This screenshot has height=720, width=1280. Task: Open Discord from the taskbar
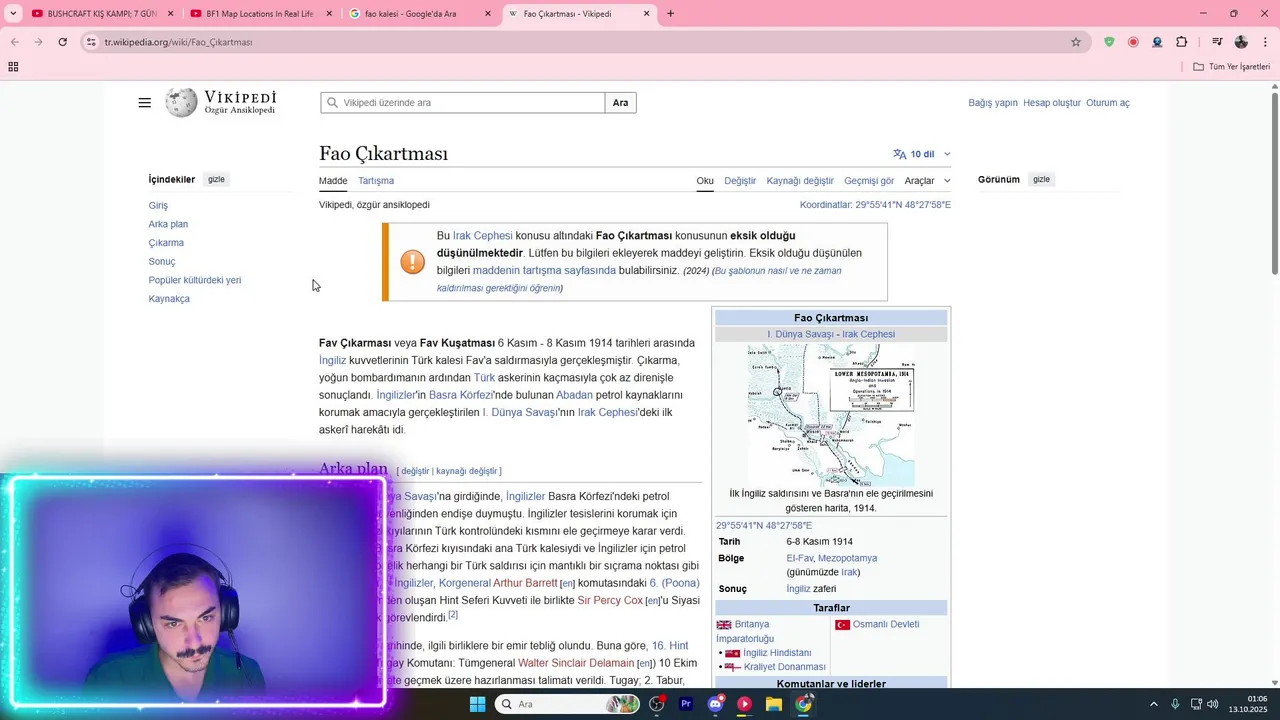(x=715, y=704)
